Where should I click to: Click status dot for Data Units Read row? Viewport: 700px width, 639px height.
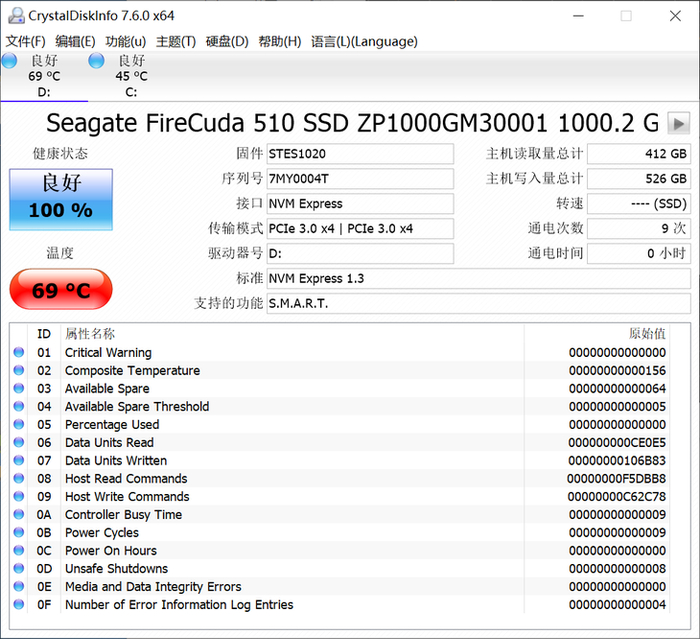[x=19, y=442]
